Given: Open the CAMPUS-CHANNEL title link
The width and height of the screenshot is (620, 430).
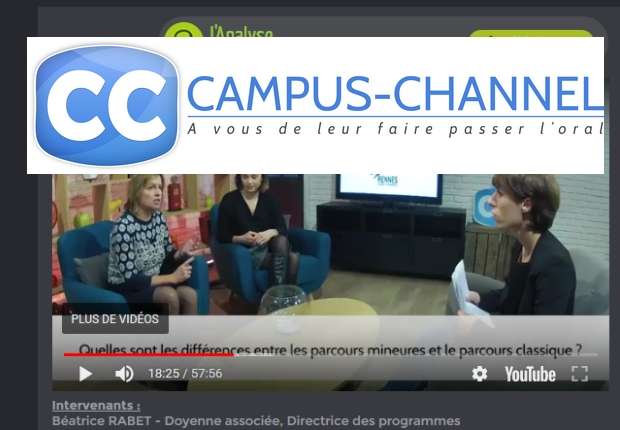Looking at the screenshot, I should pyautogui.click(x=395, y=94).
